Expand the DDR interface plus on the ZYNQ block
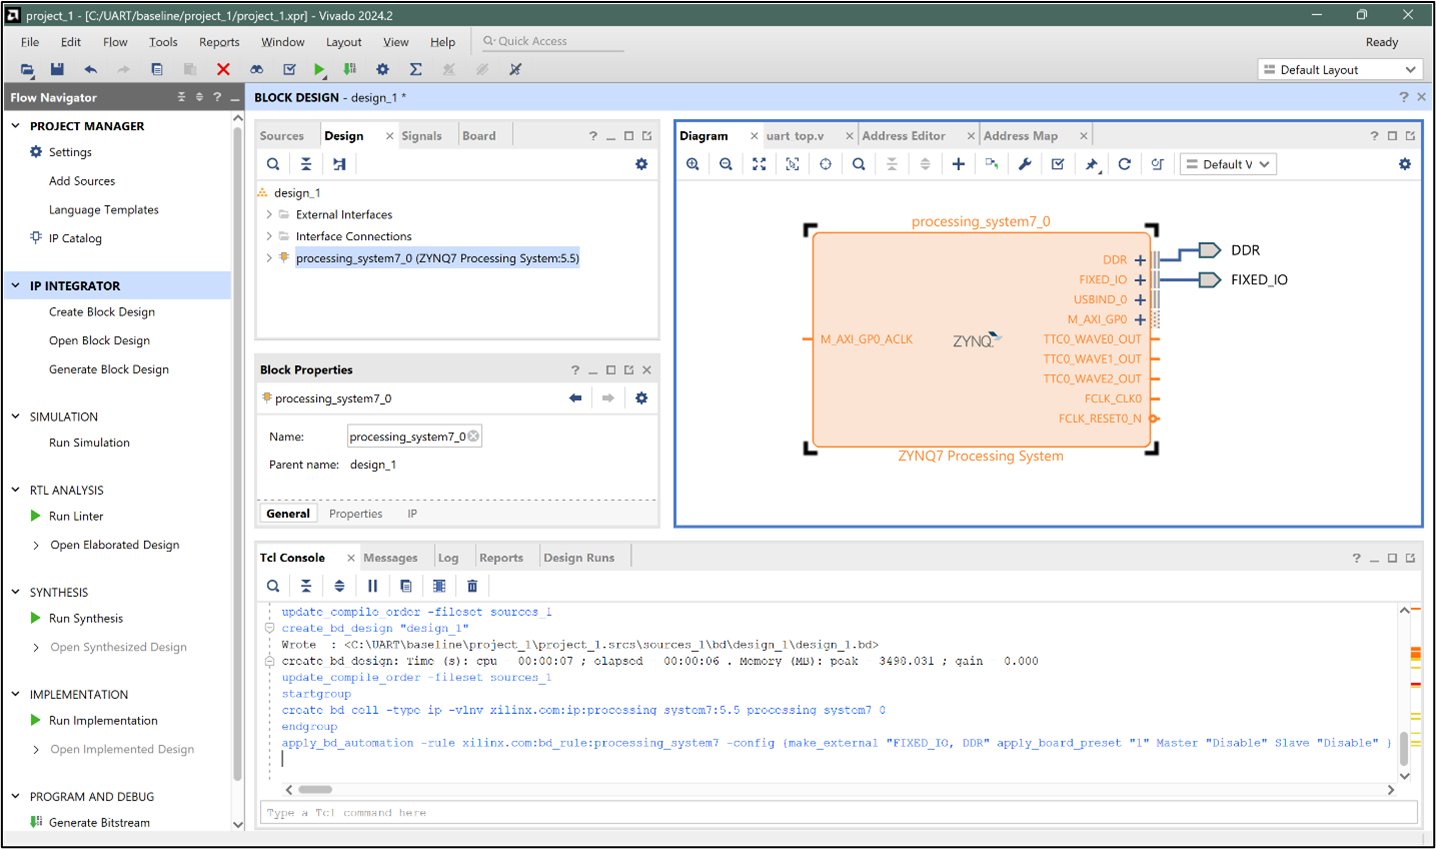 (x=1140, y=260)
